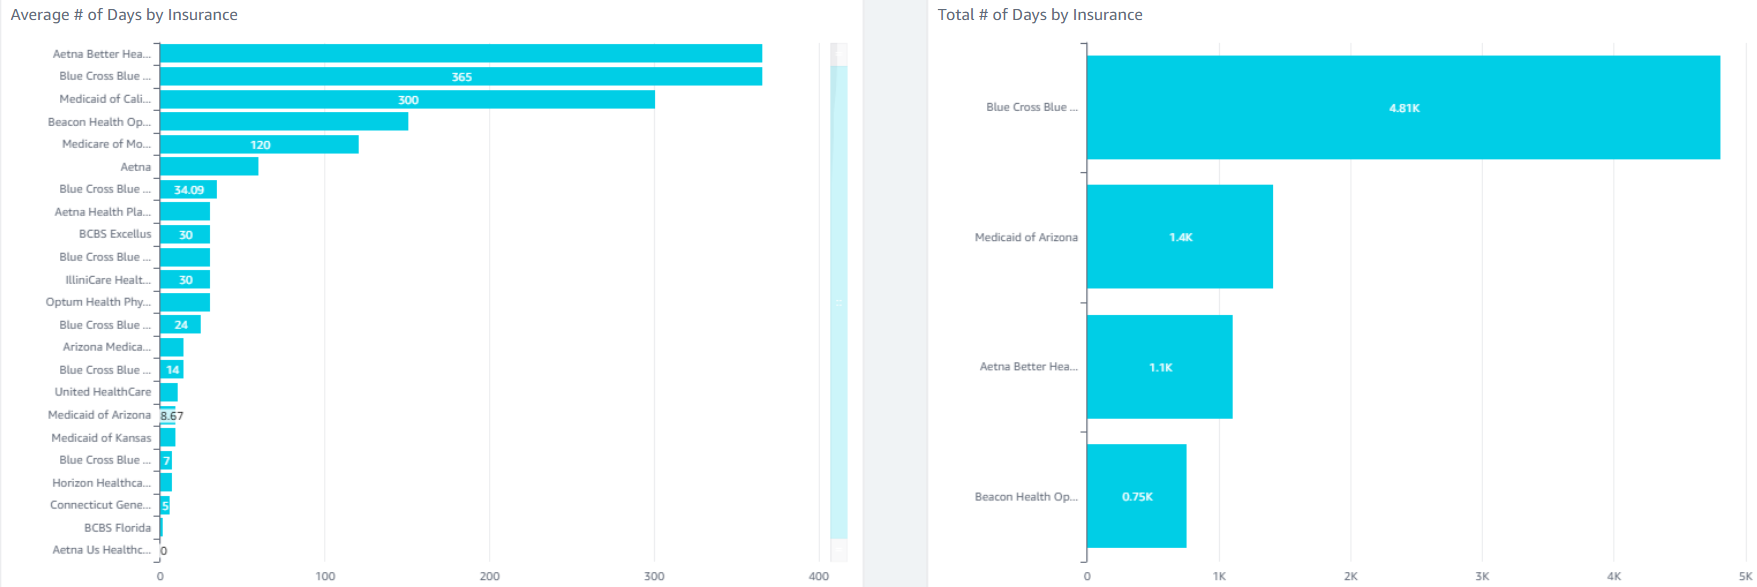Click the BCBS Excellus bar
Image resolution: width=1757 pixels, height=587 pixels.
pyautogui.click(x=185, y=235)
